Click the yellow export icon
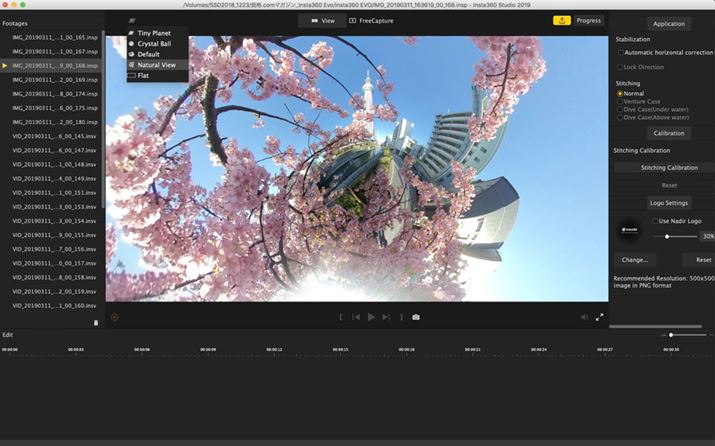Viewport: 715px width, 446px height. (561, 20)
